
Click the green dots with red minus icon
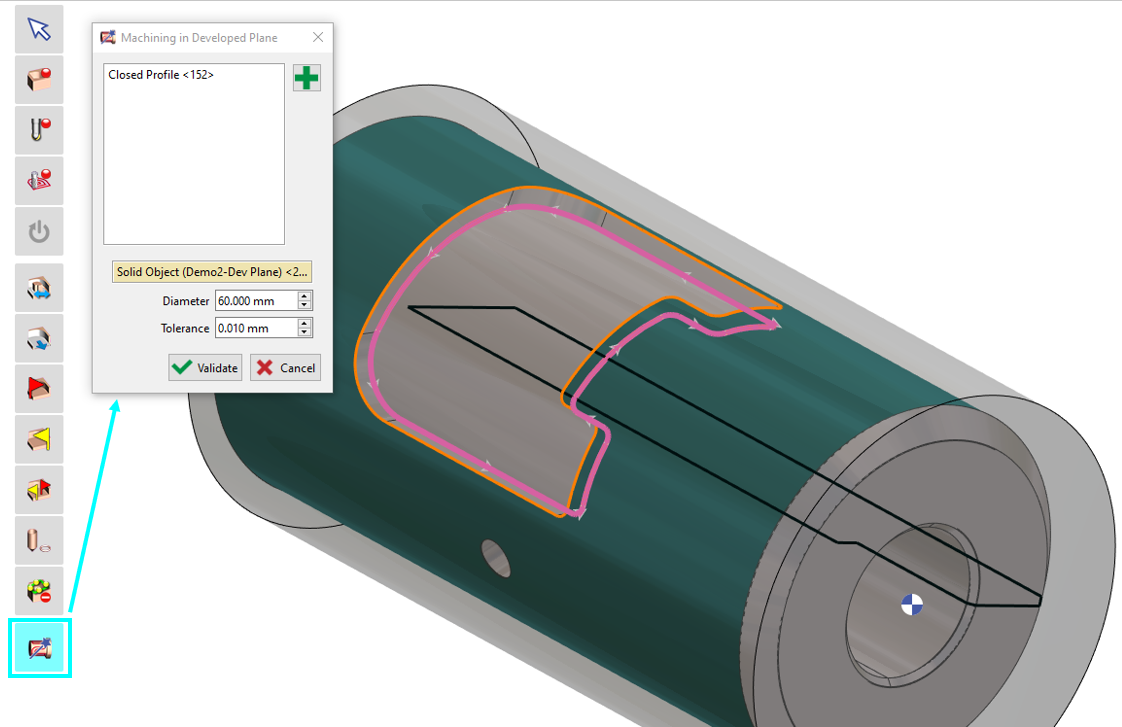point(39,591)
